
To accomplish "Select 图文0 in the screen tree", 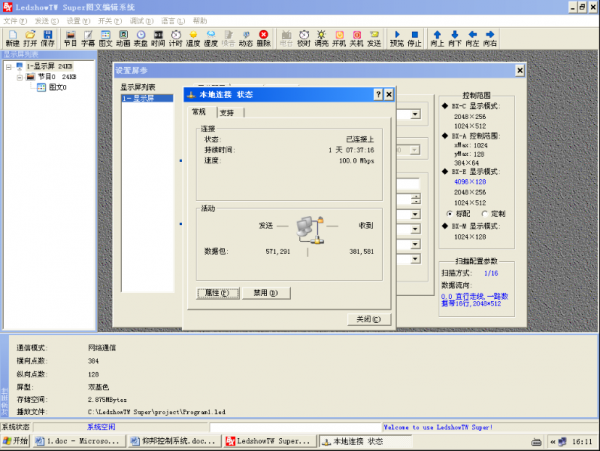I will coord(57,88).
